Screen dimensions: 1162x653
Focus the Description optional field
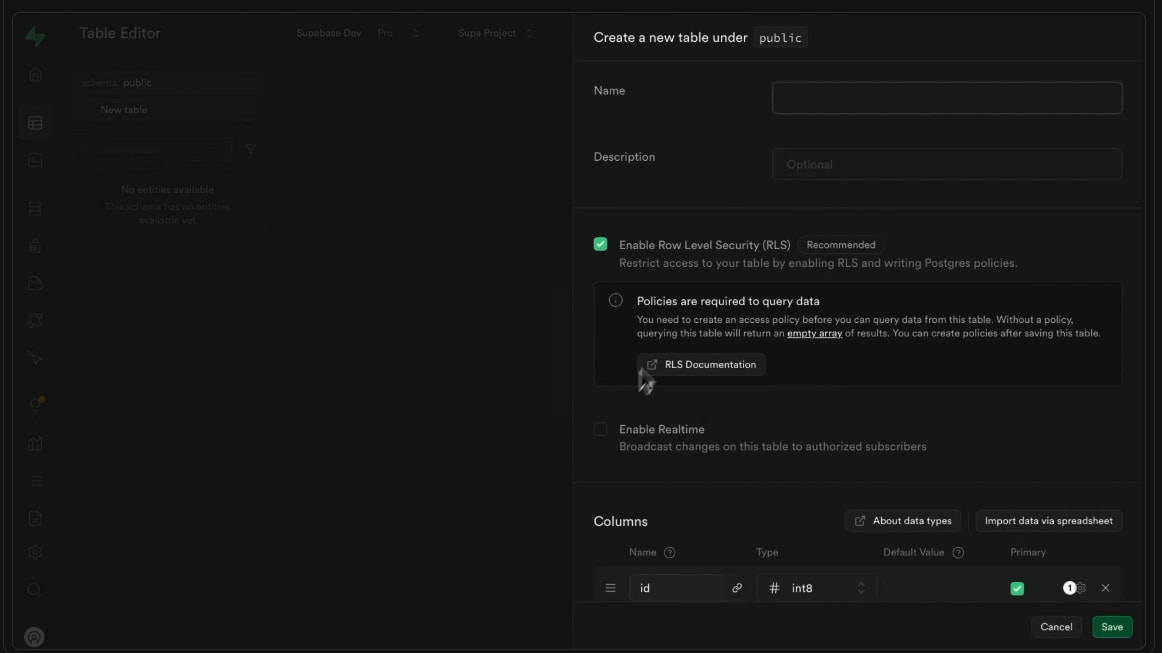946,165
